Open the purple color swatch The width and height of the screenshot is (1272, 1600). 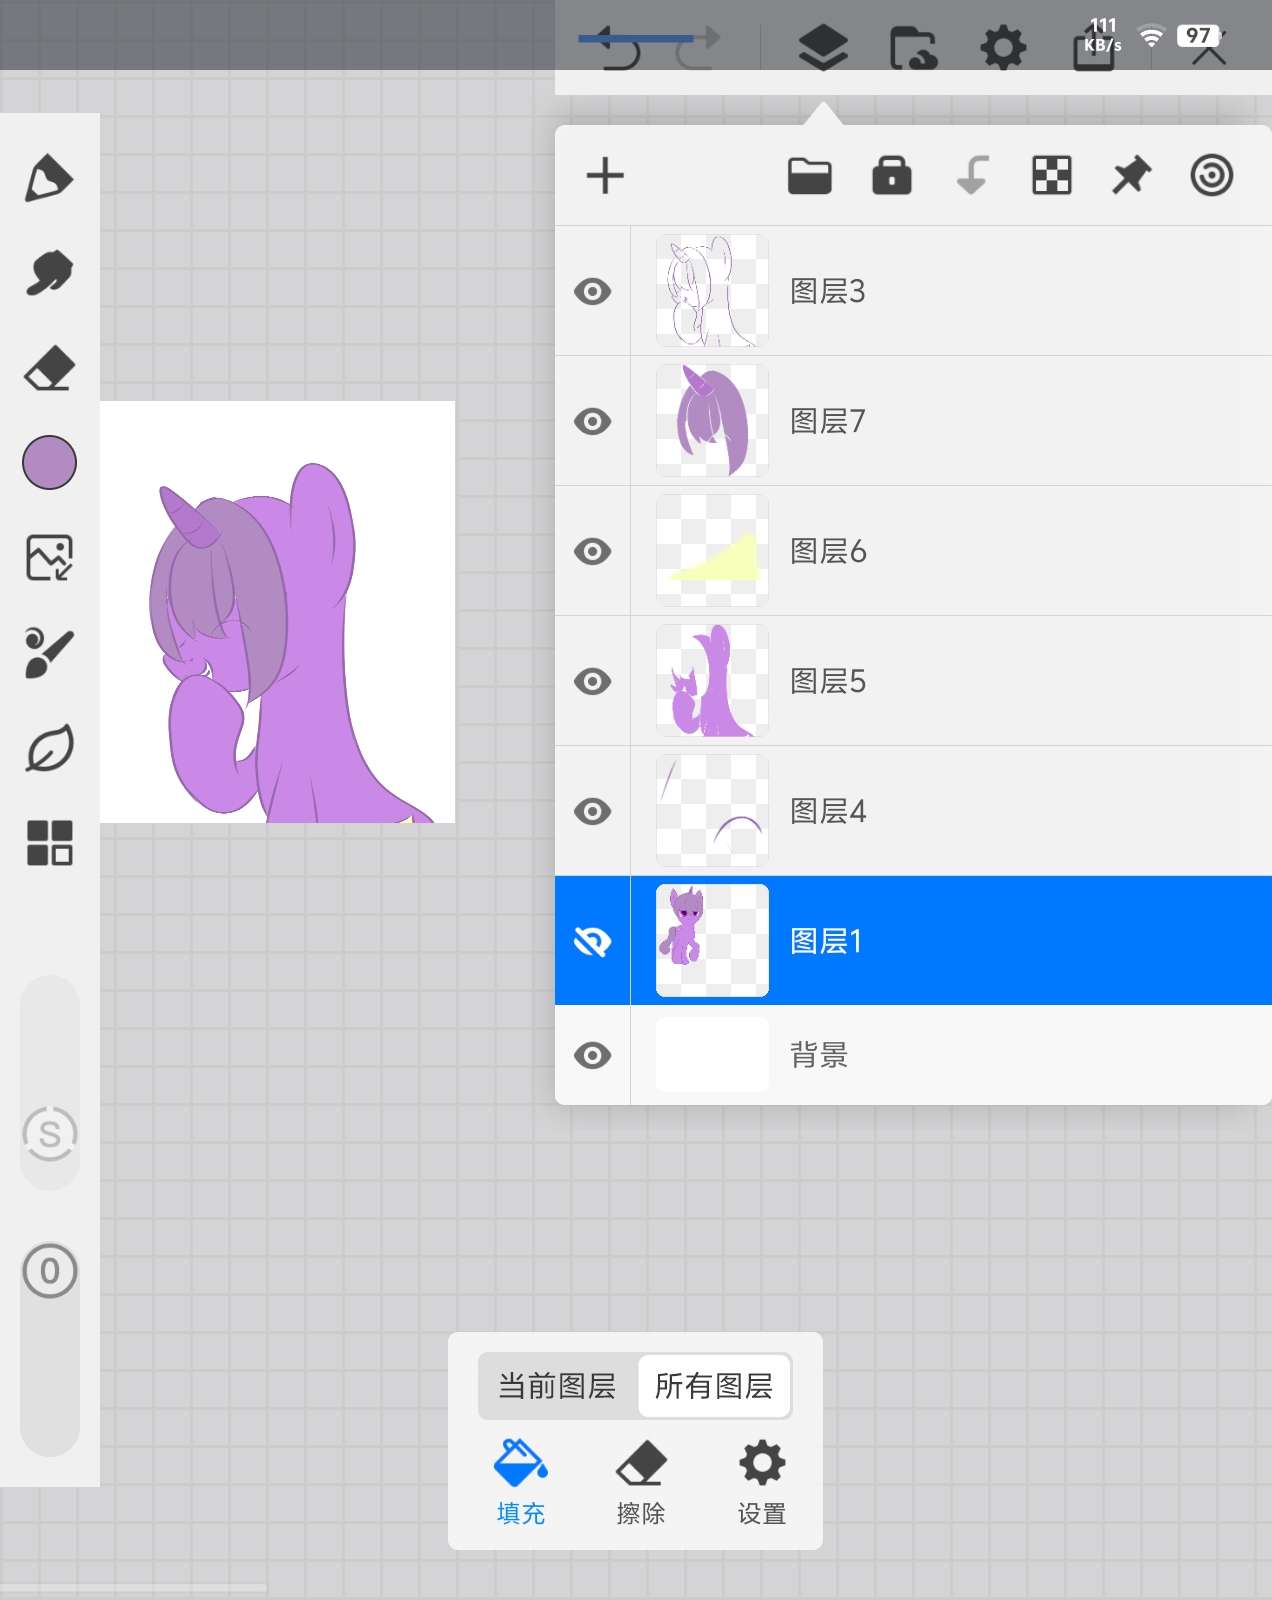click(49, 462)
